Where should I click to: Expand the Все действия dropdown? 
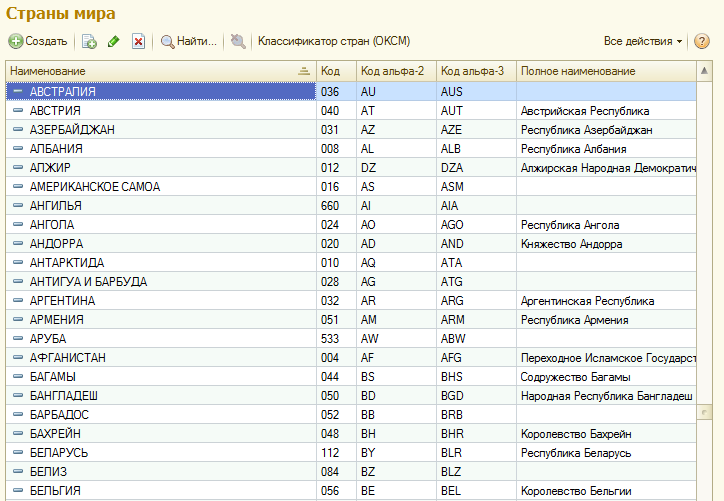tap(643, 41)
